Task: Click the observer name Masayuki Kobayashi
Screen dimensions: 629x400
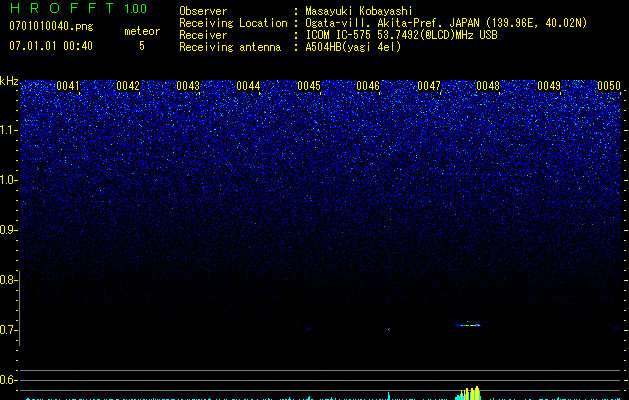Action: (x=359, y=11)
